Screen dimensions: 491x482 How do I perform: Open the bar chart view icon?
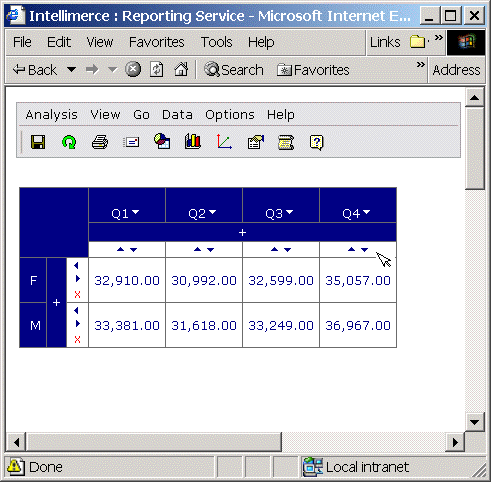pyautogui.click(x=193, y=141)
